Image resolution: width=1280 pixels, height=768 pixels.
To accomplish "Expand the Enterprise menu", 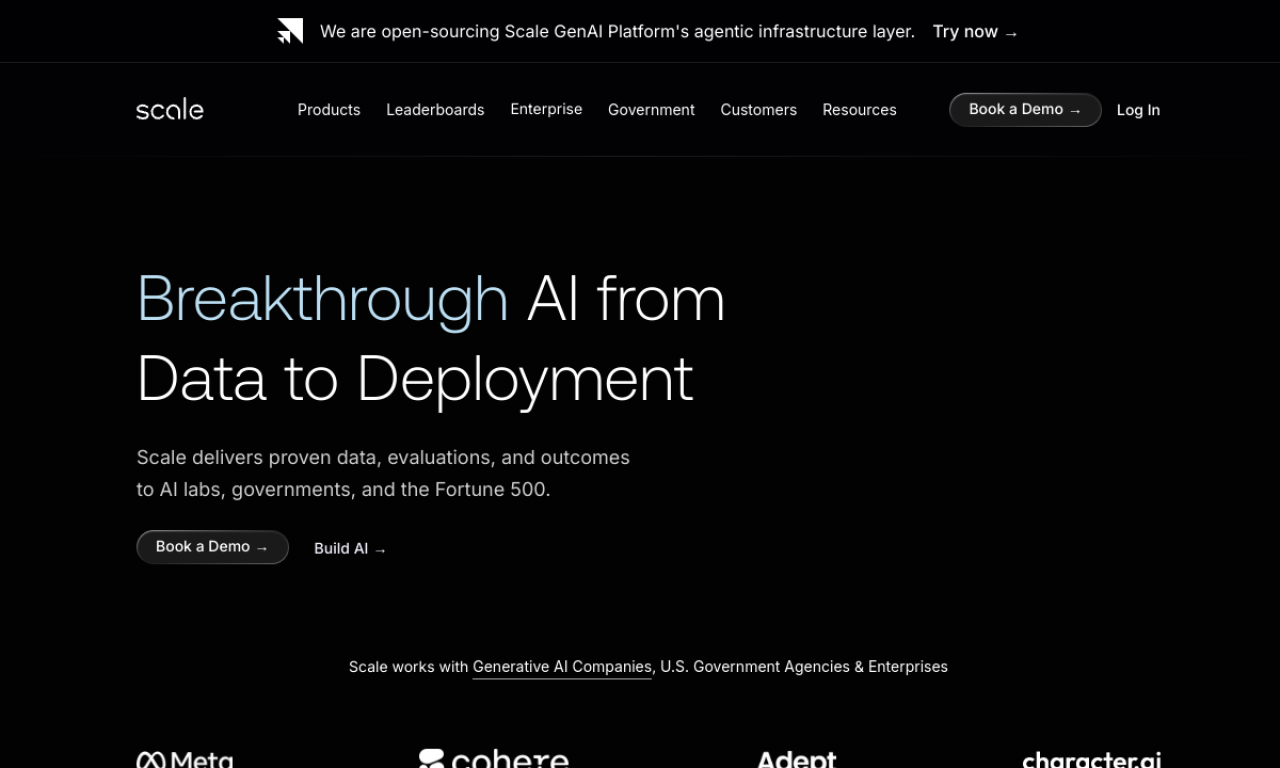I will pyautogui.click(x=546, y=109).
